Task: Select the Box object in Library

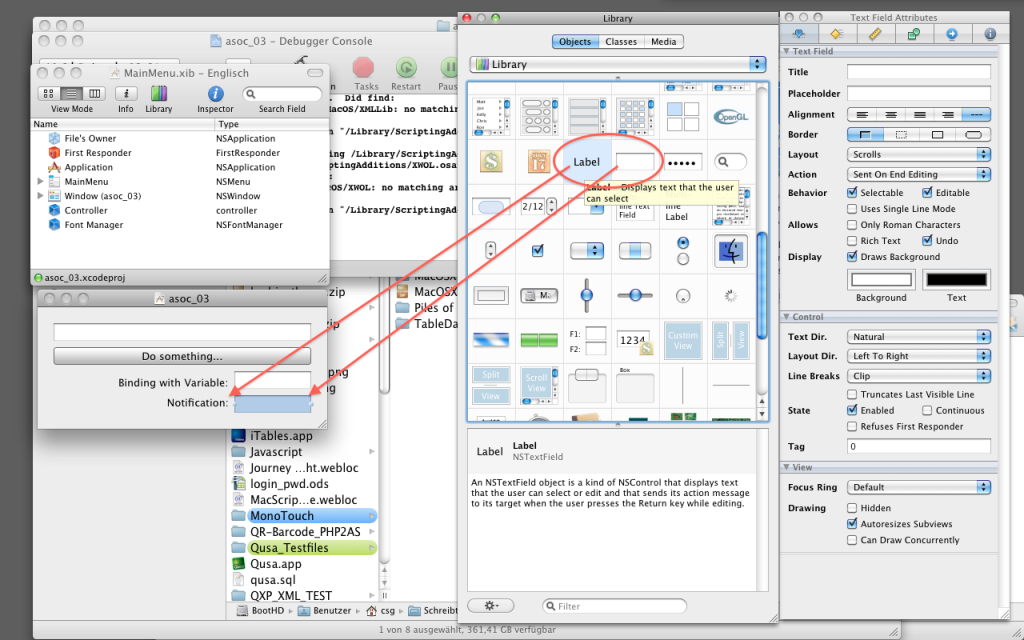Action: (635, 385)
